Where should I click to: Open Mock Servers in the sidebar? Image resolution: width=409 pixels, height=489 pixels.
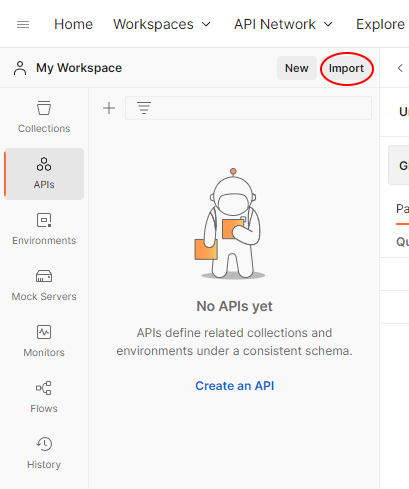point(44,285)
